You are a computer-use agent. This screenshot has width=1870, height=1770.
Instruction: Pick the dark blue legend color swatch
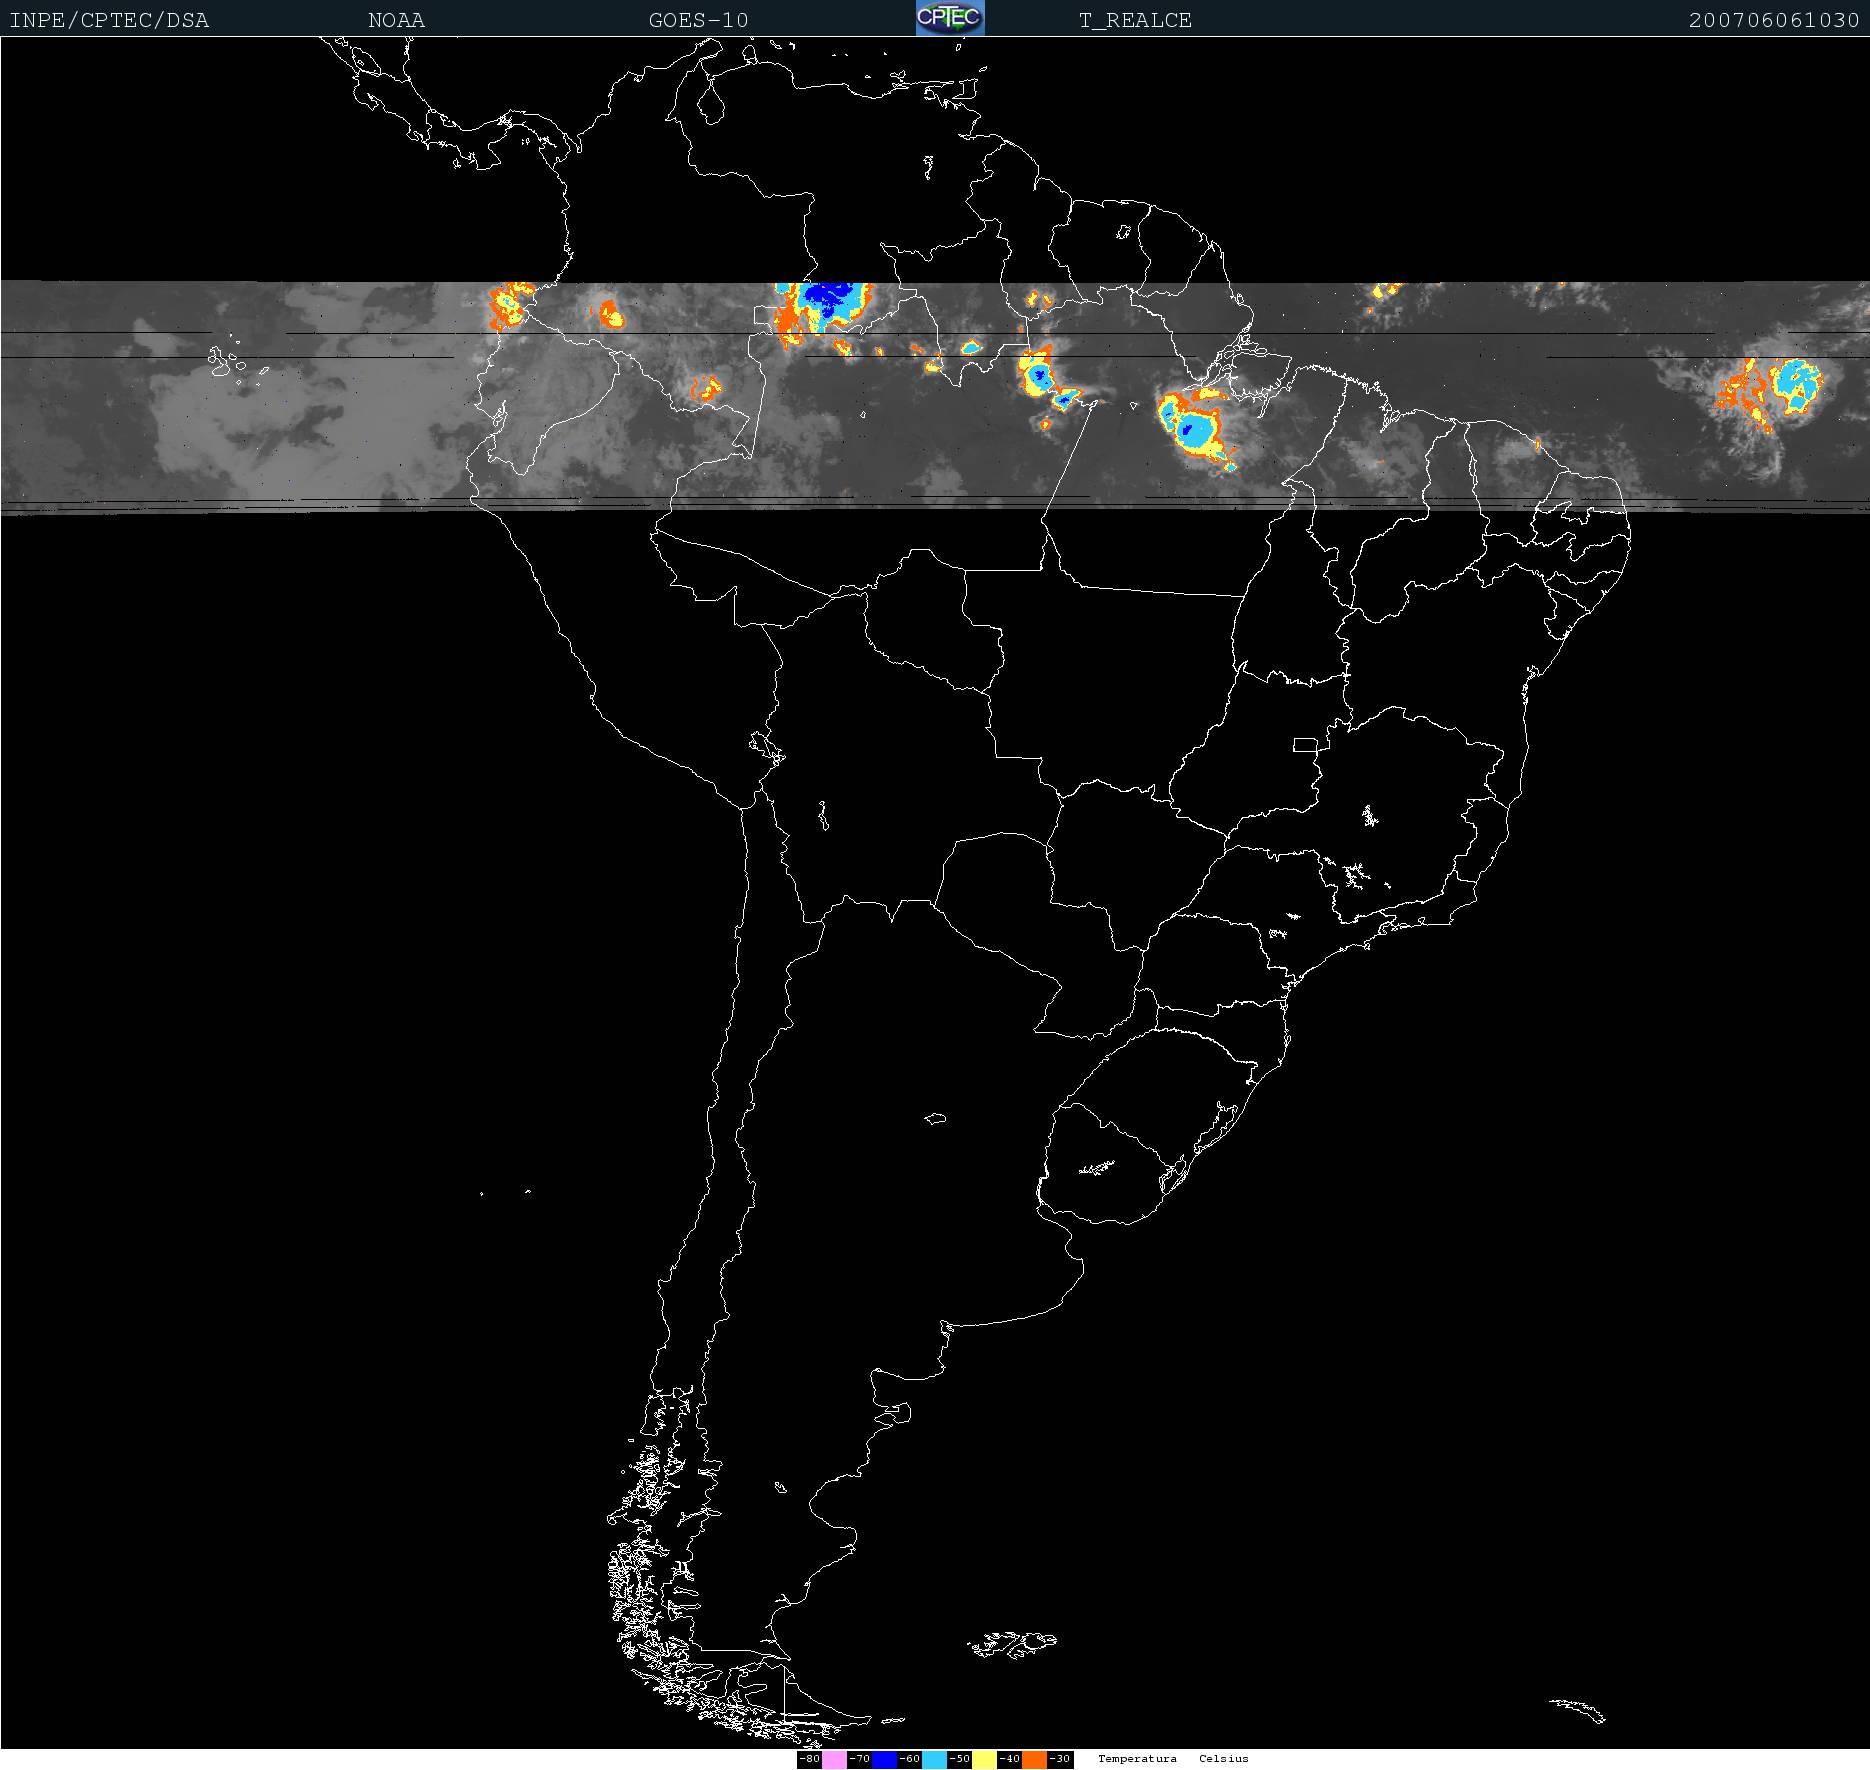pyautogui.click(x=884, y=1759)
